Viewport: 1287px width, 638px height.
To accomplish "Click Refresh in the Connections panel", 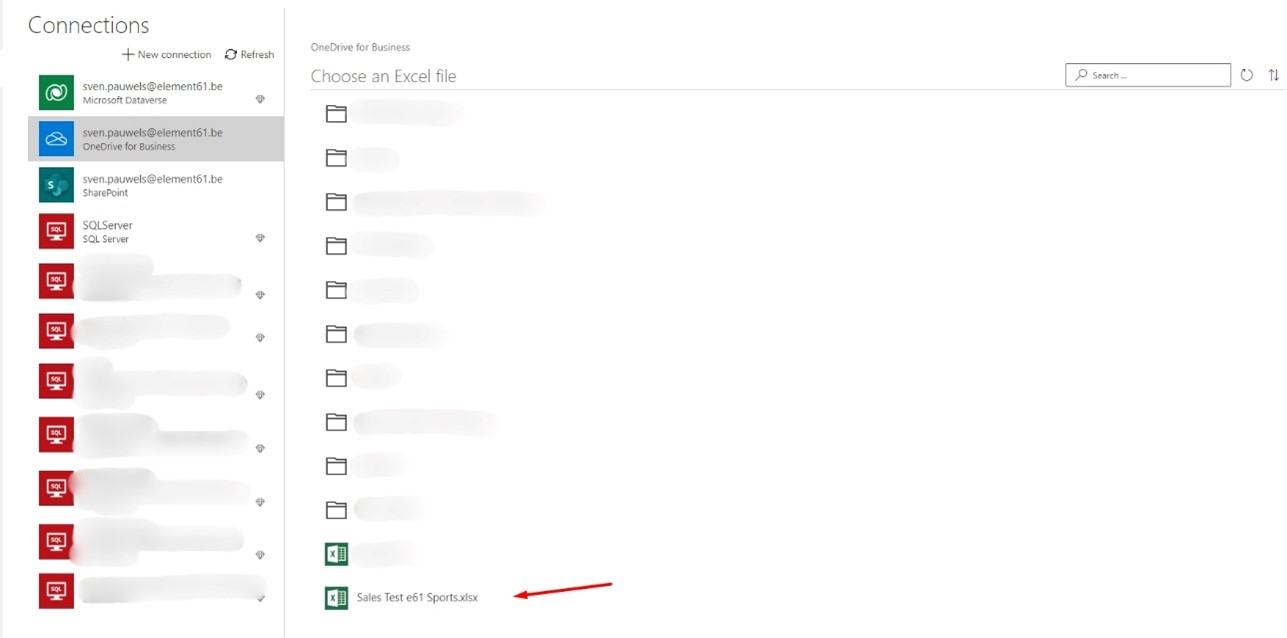I will click(x=249, y=54).
